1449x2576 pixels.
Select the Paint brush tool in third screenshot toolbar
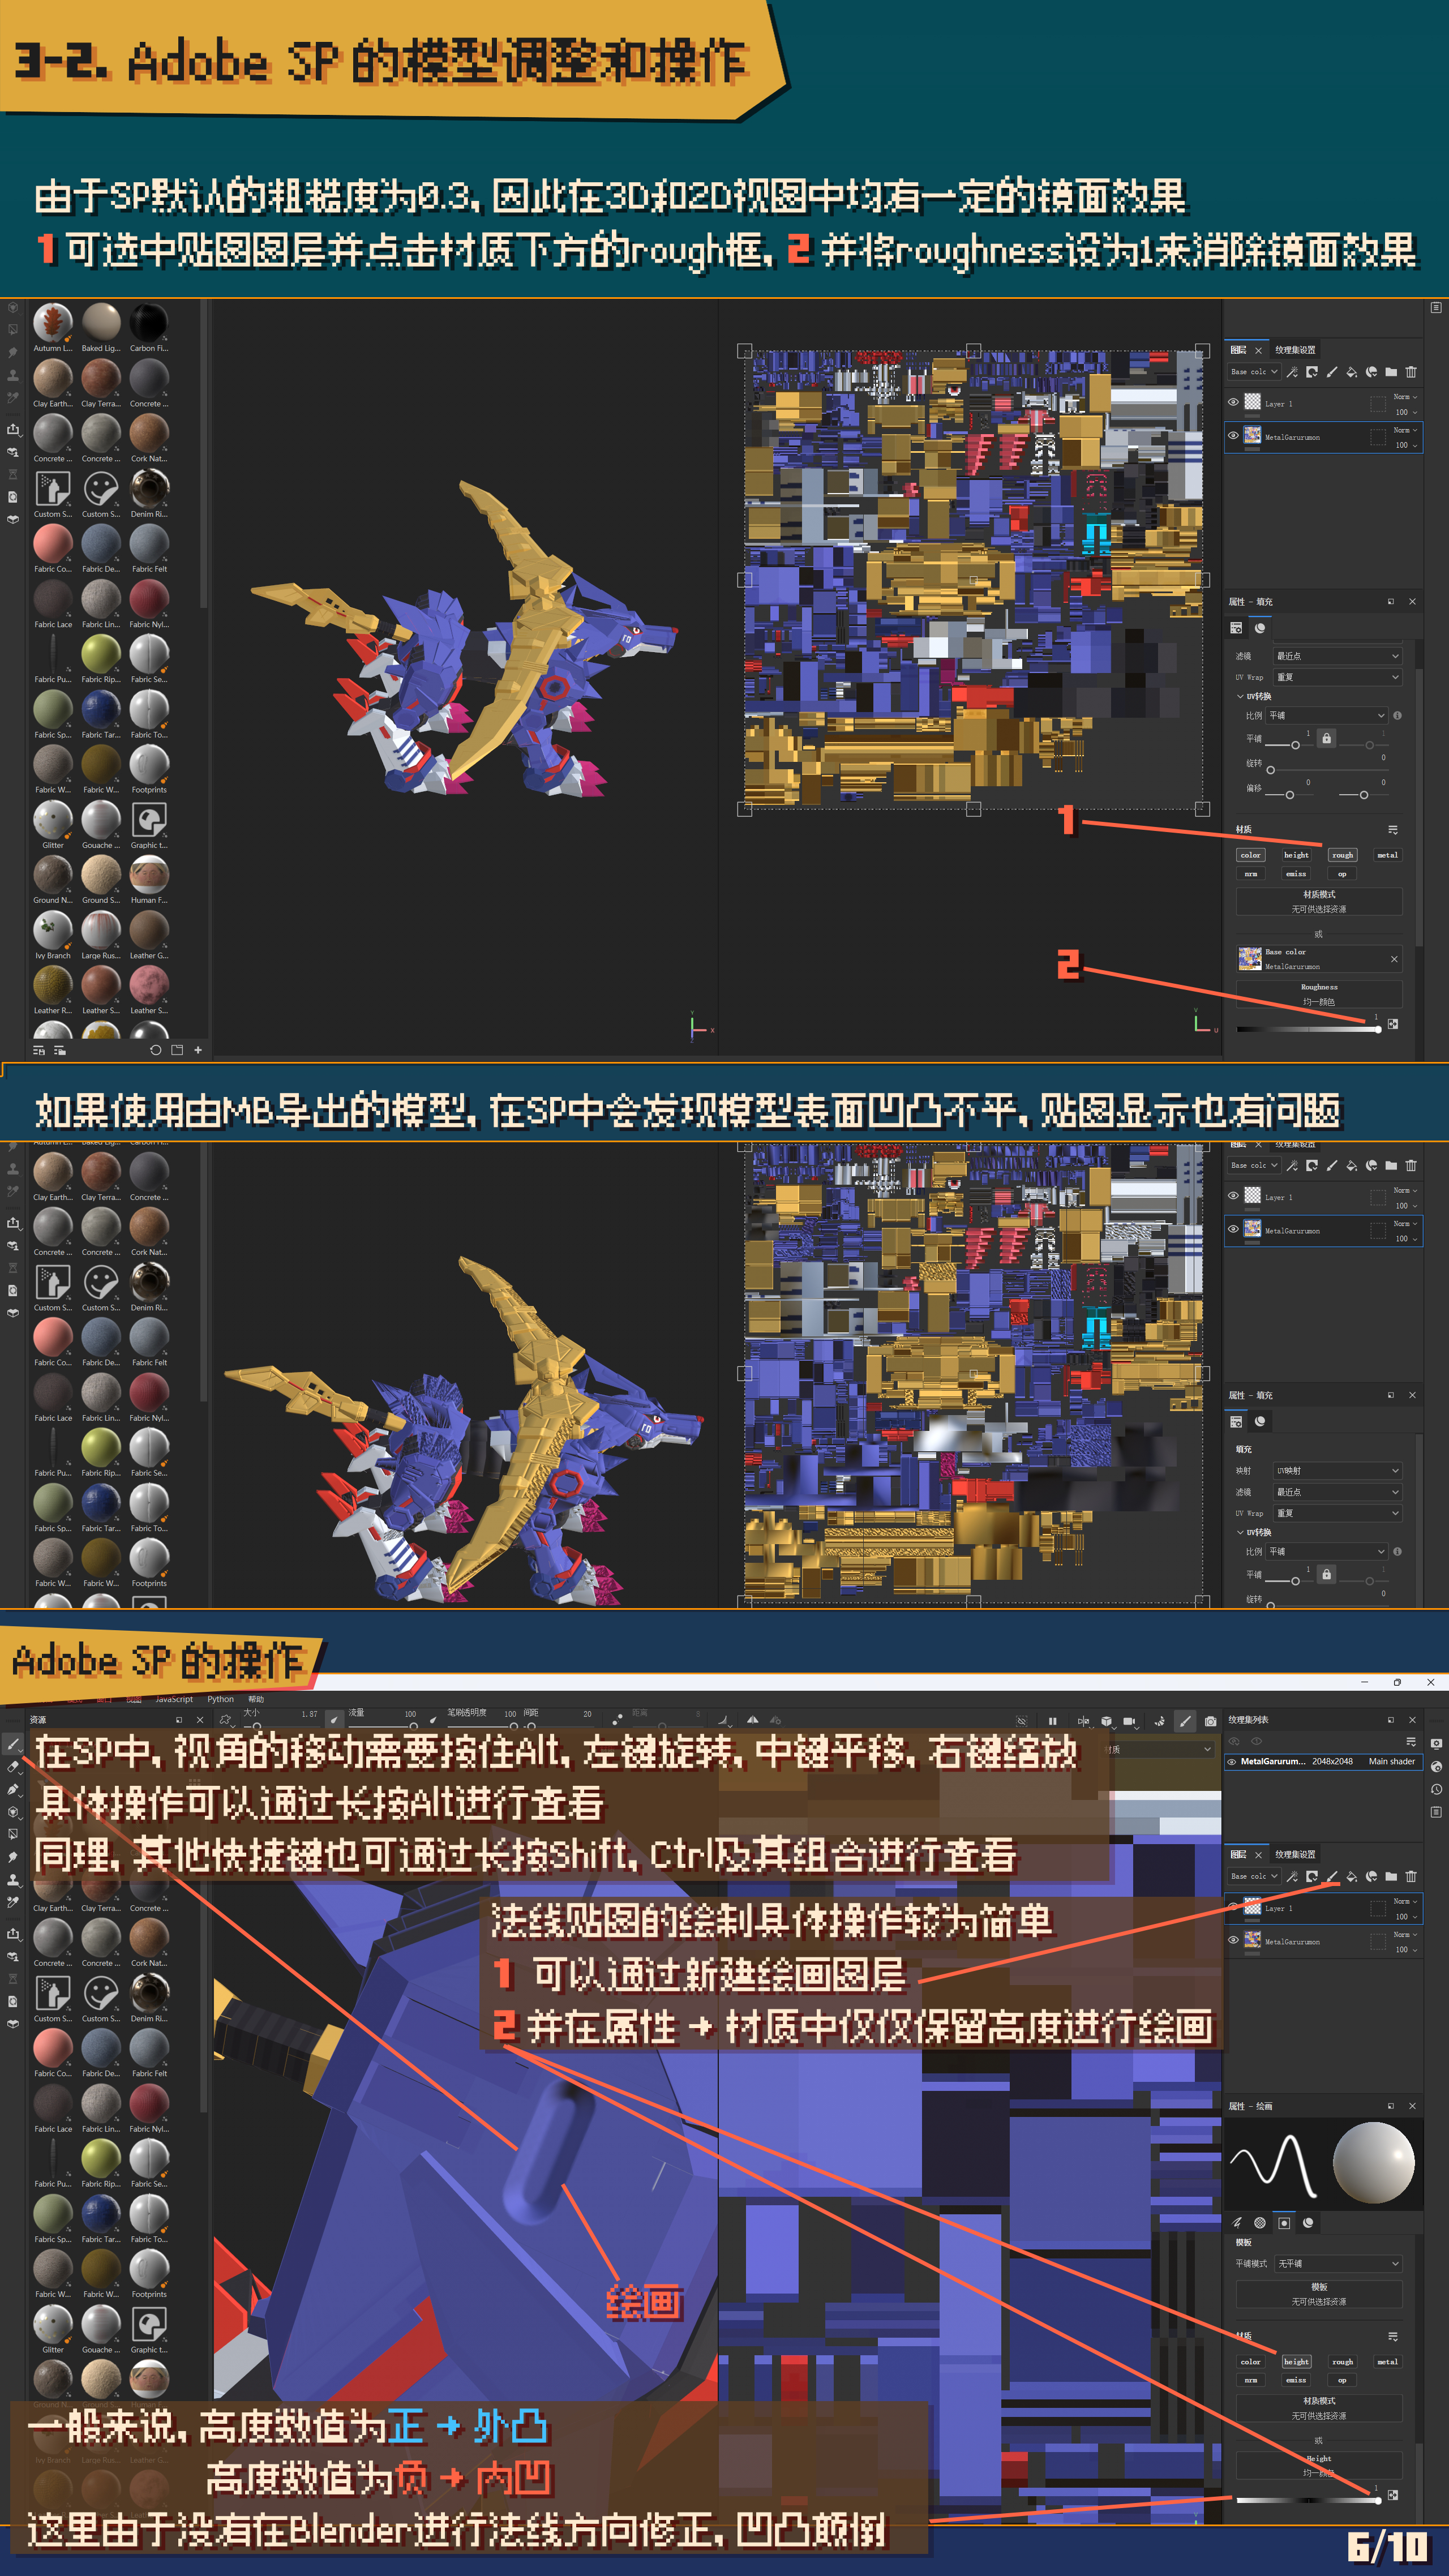[13, 1745]
